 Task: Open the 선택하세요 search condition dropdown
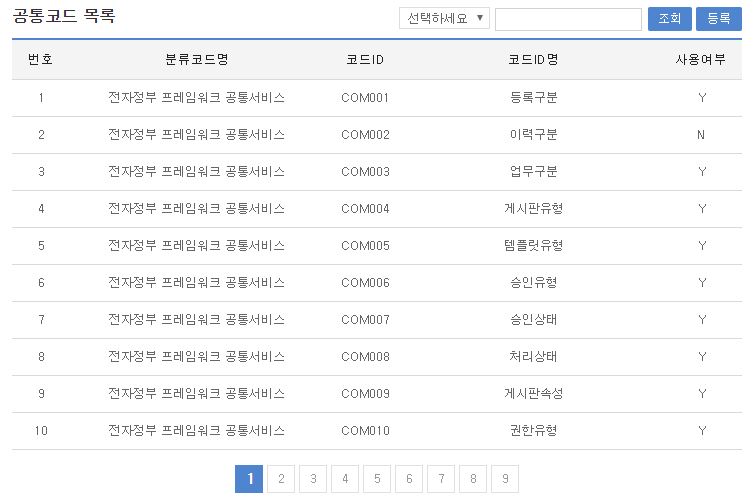click(444, 19)
